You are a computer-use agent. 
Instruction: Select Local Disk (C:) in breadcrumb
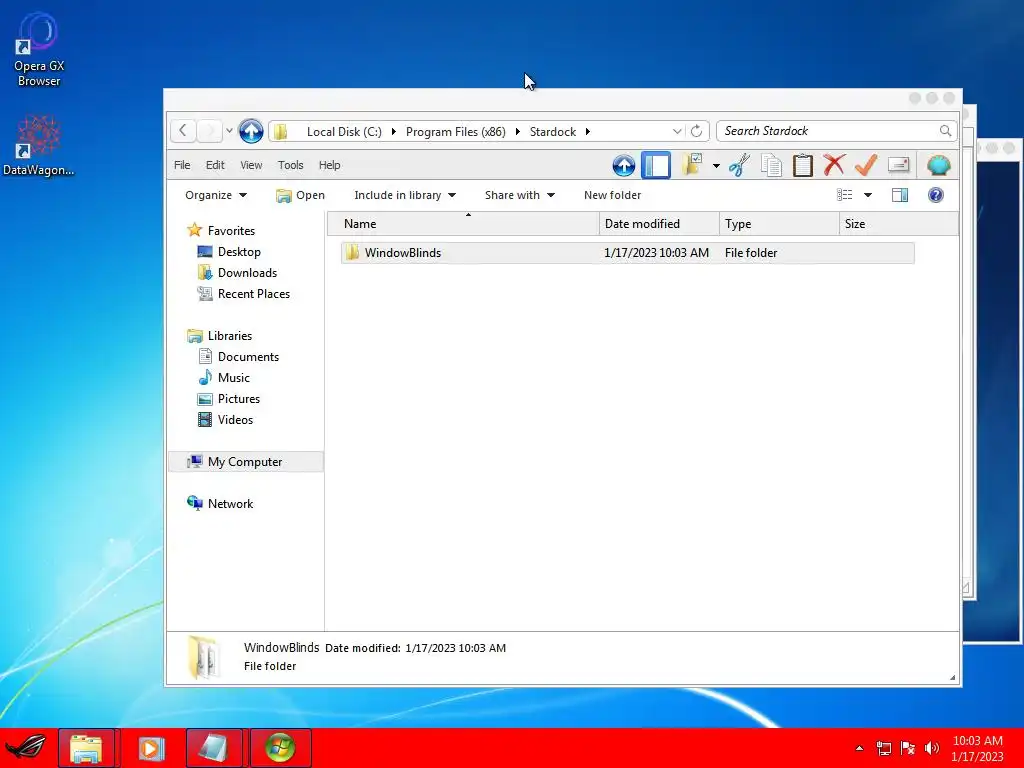pos(344,132)
